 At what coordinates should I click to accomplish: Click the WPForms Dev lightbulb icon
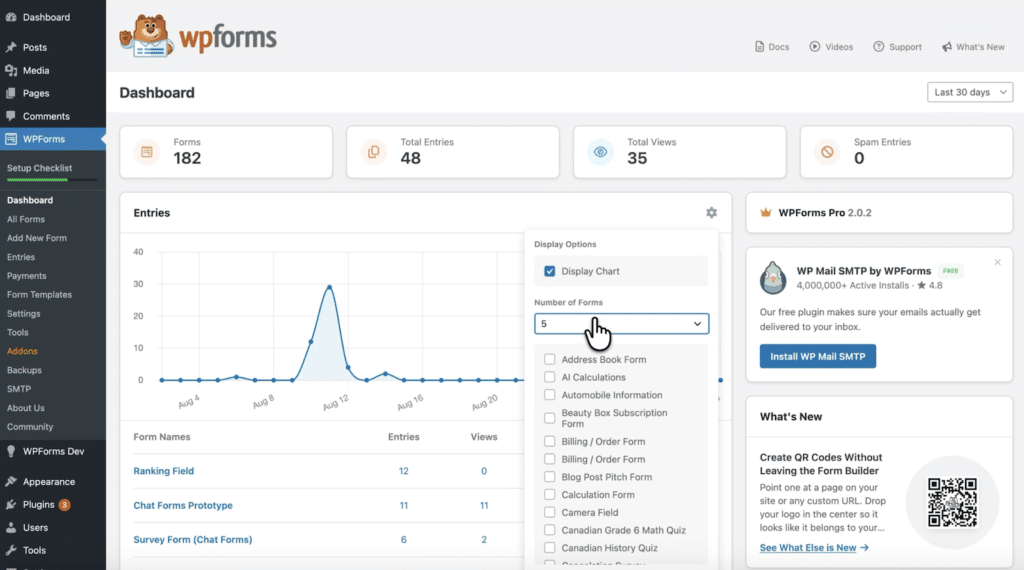[x=11, y=451]
